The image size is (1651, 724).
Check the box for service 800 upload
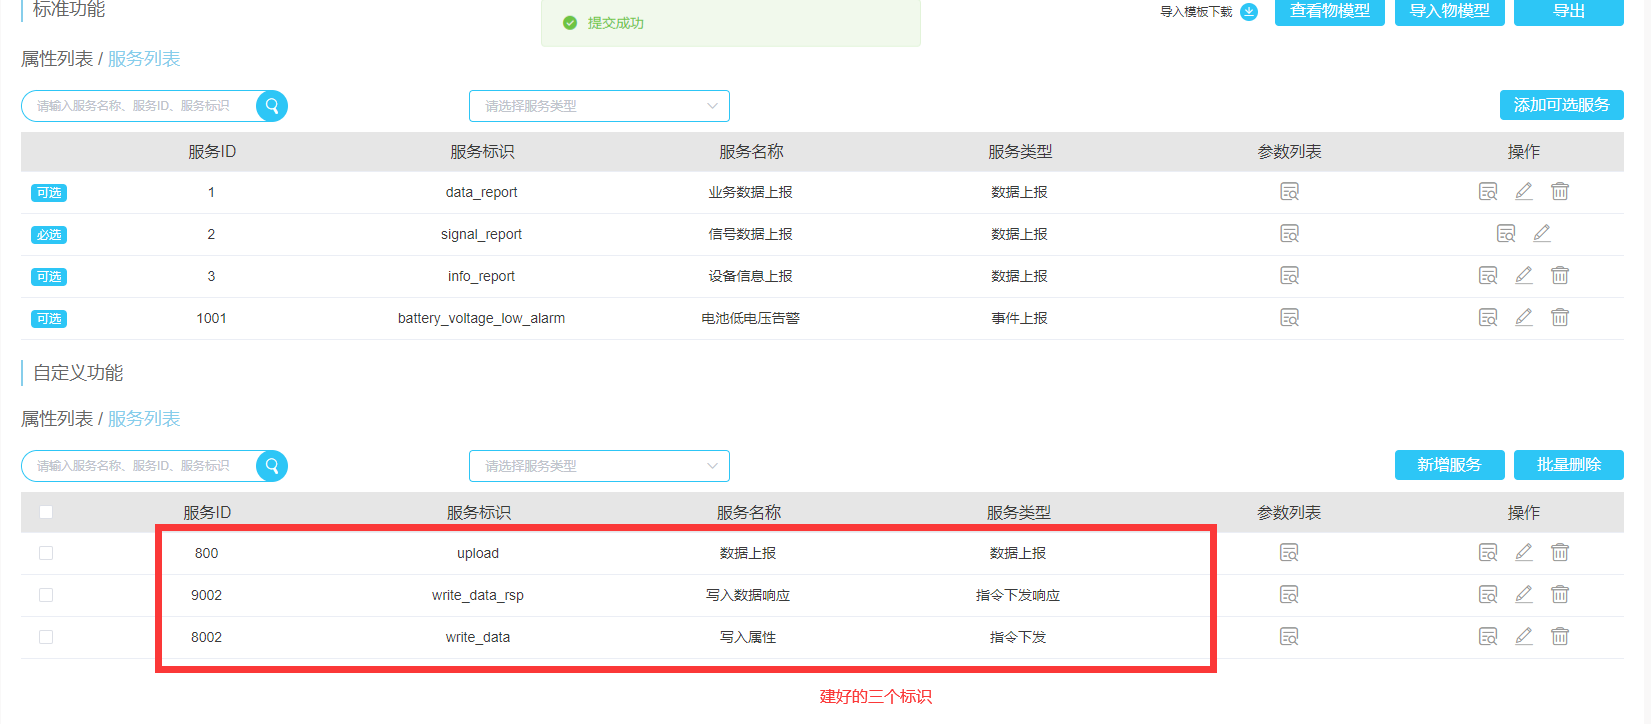[x=46, y=553]
